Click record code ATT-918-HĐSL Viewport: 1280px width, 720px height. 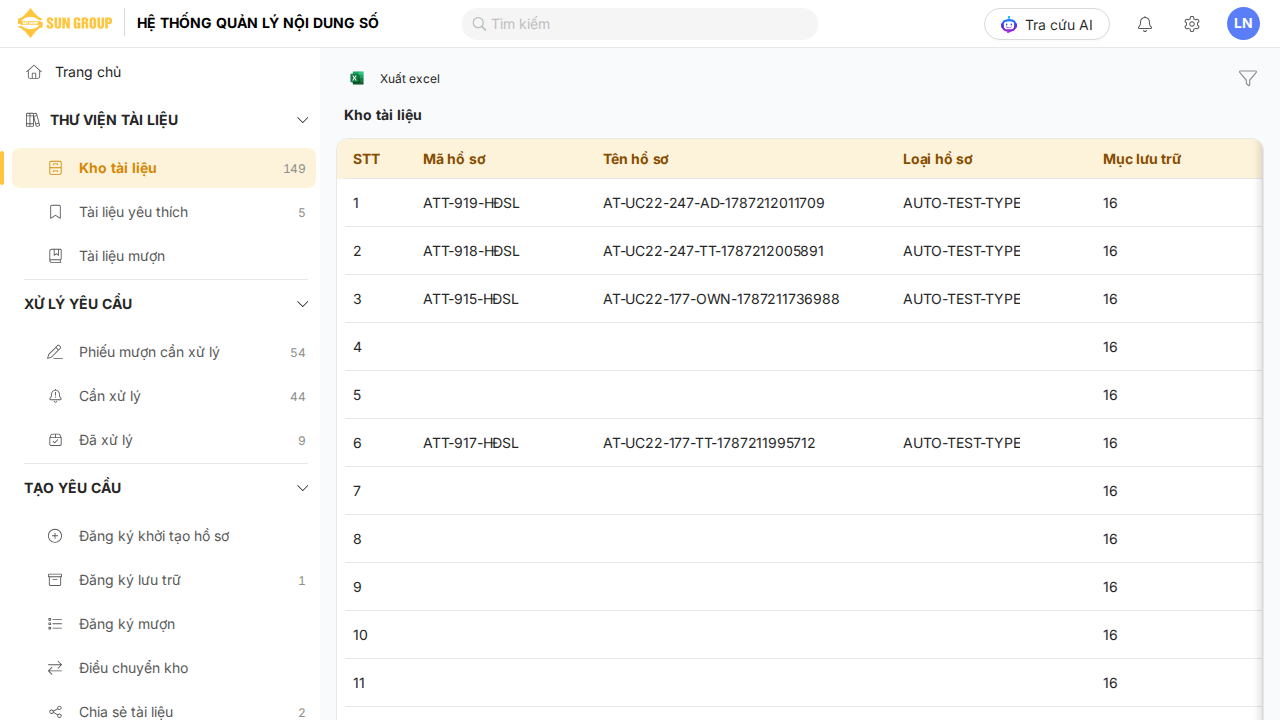click(x=471, y=251)
